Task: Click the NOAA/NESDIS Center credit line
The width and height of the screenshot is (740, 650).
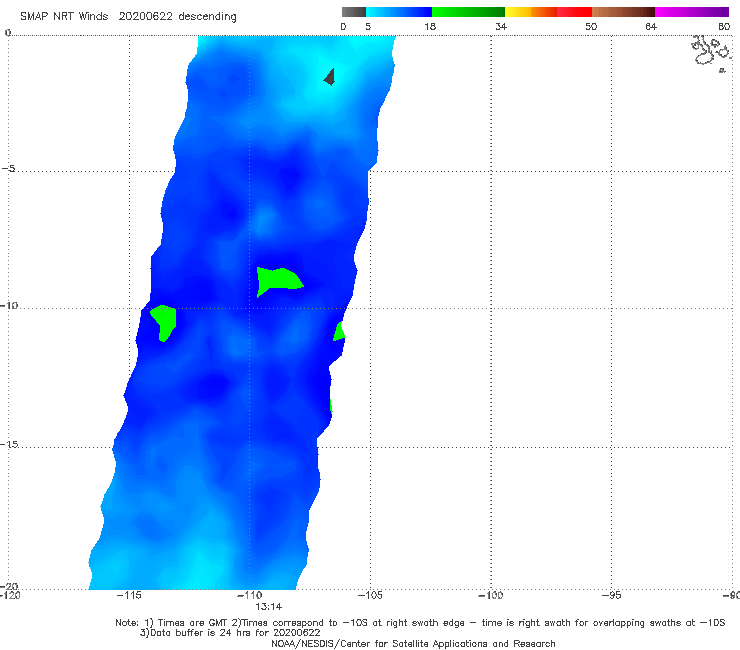Action: point(413,644)
